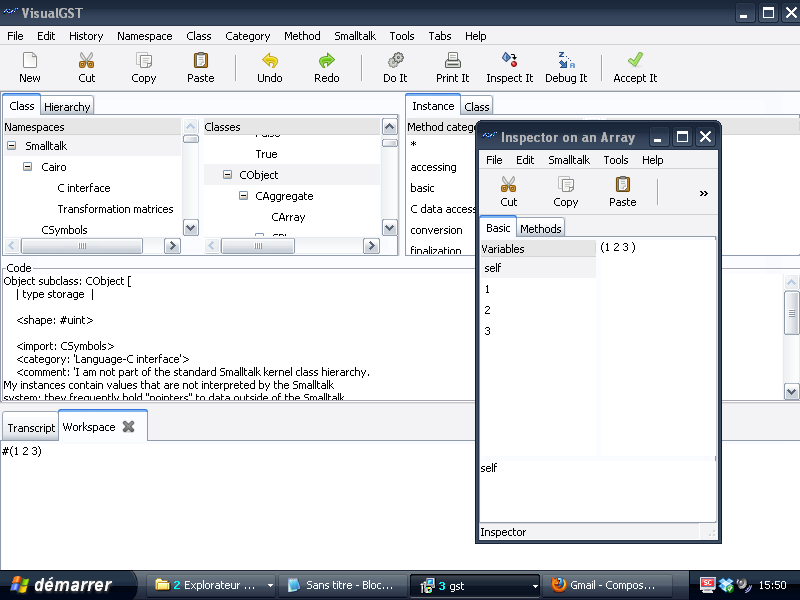Click scroll-right arrow under Namespaces list
800x600 pixels.
coord(172,246)
